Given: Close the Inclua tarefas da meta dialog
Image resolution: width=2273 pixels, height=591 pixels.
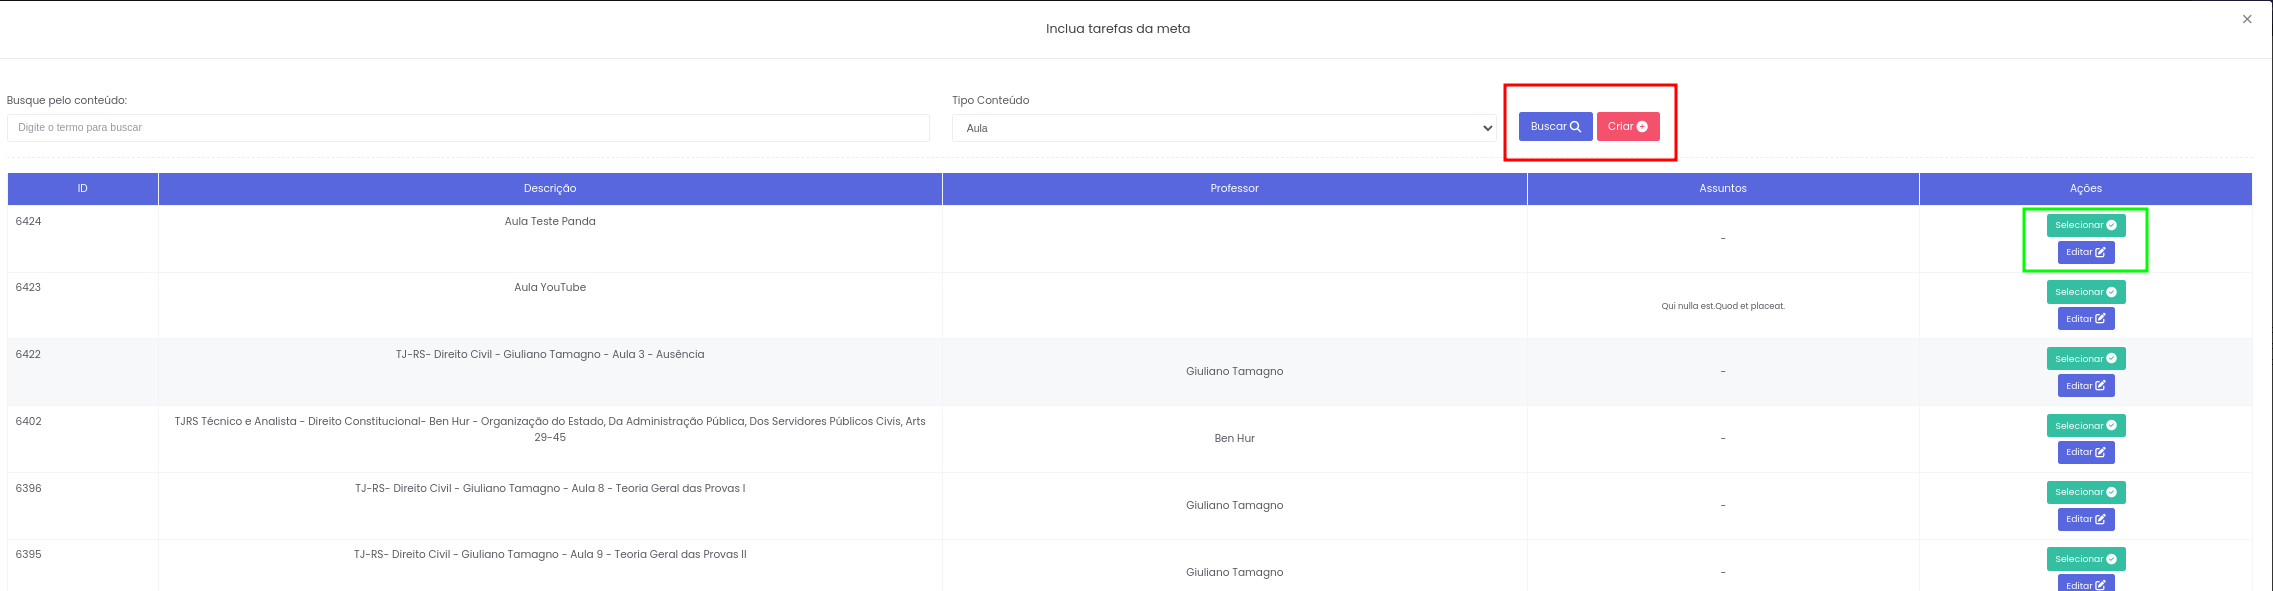Looking at the screenshot, I should click(2247, 19).
